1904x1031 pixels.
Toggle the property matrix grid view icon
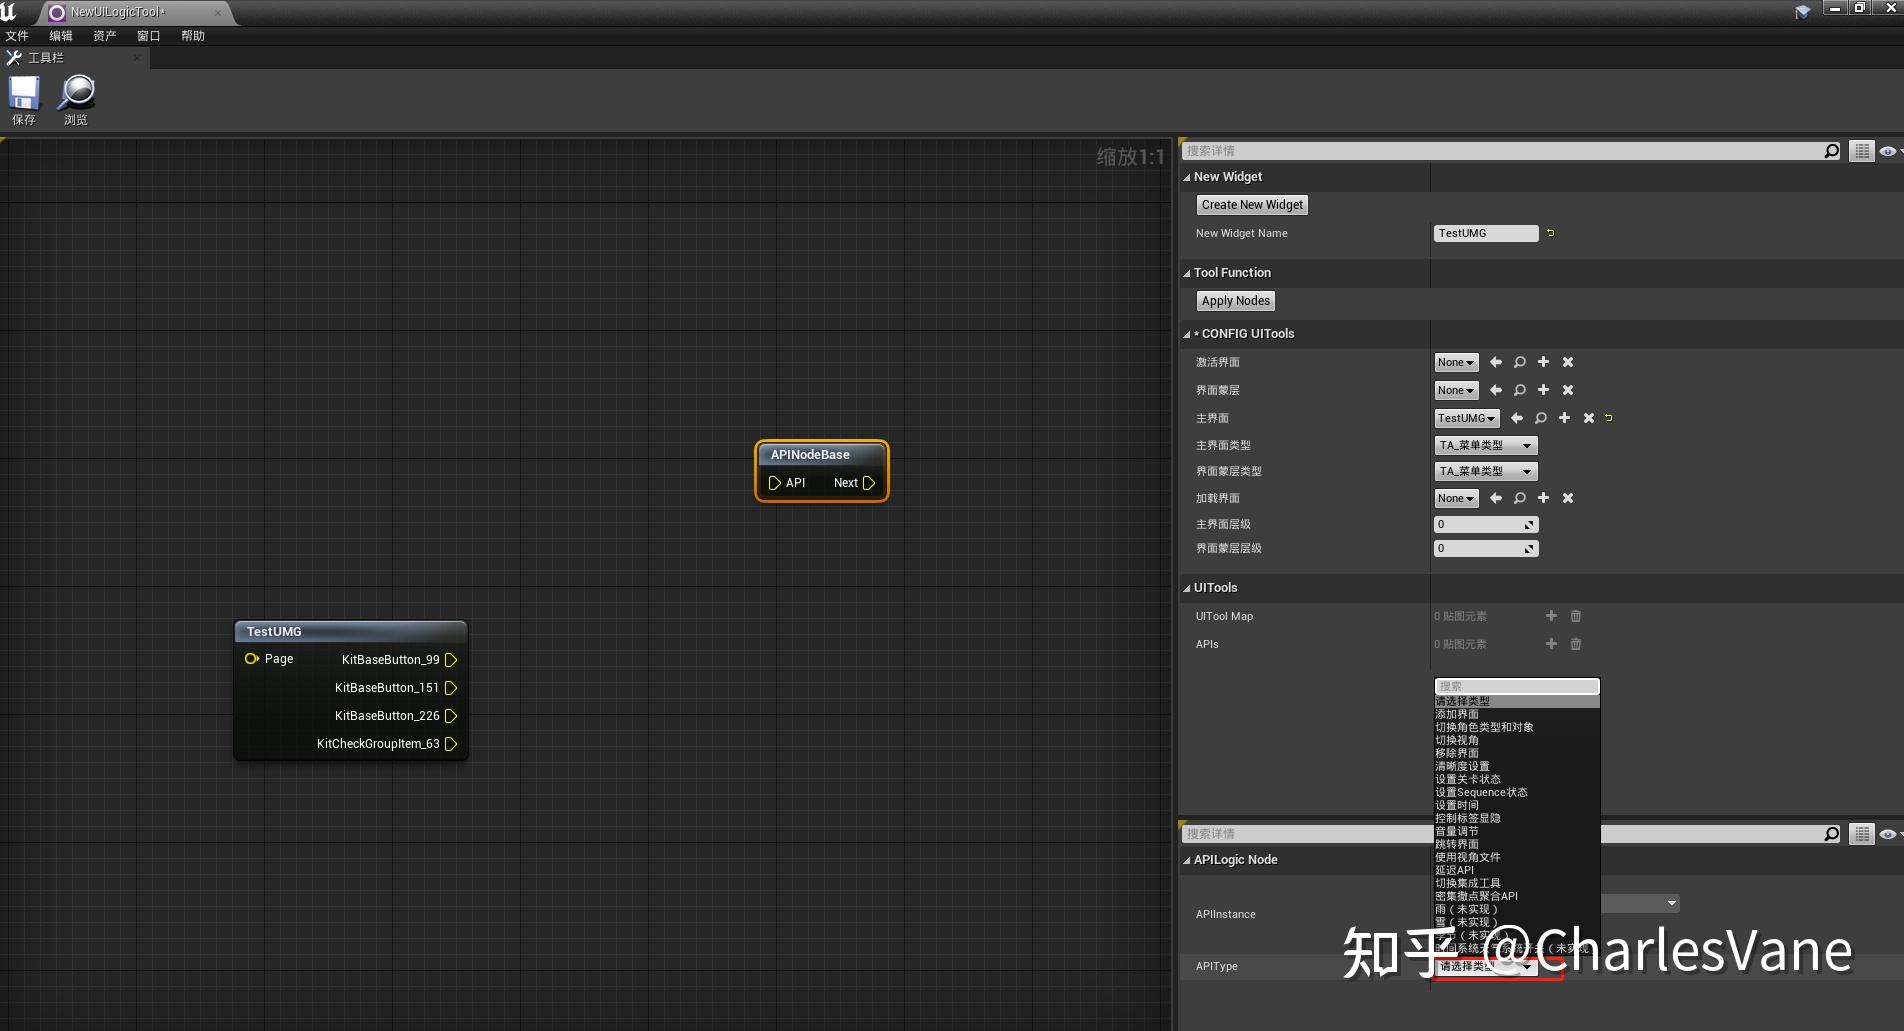click(x=1861, y=150)
